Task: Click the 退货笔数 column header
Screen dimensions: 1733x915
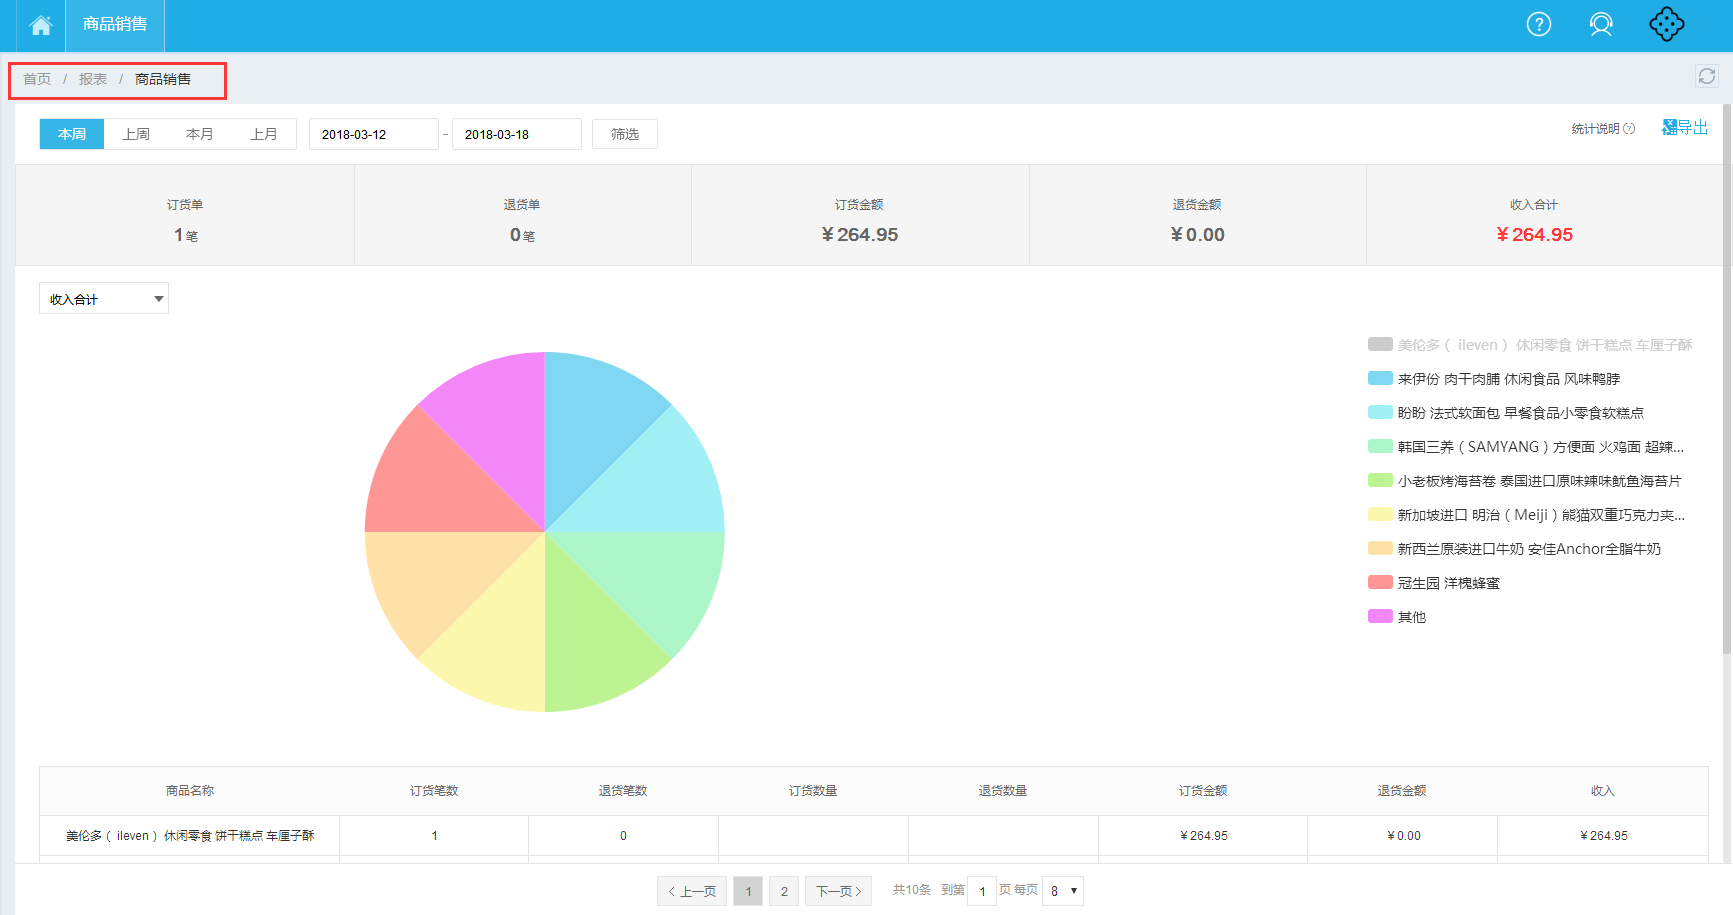Action: (623, 791)
